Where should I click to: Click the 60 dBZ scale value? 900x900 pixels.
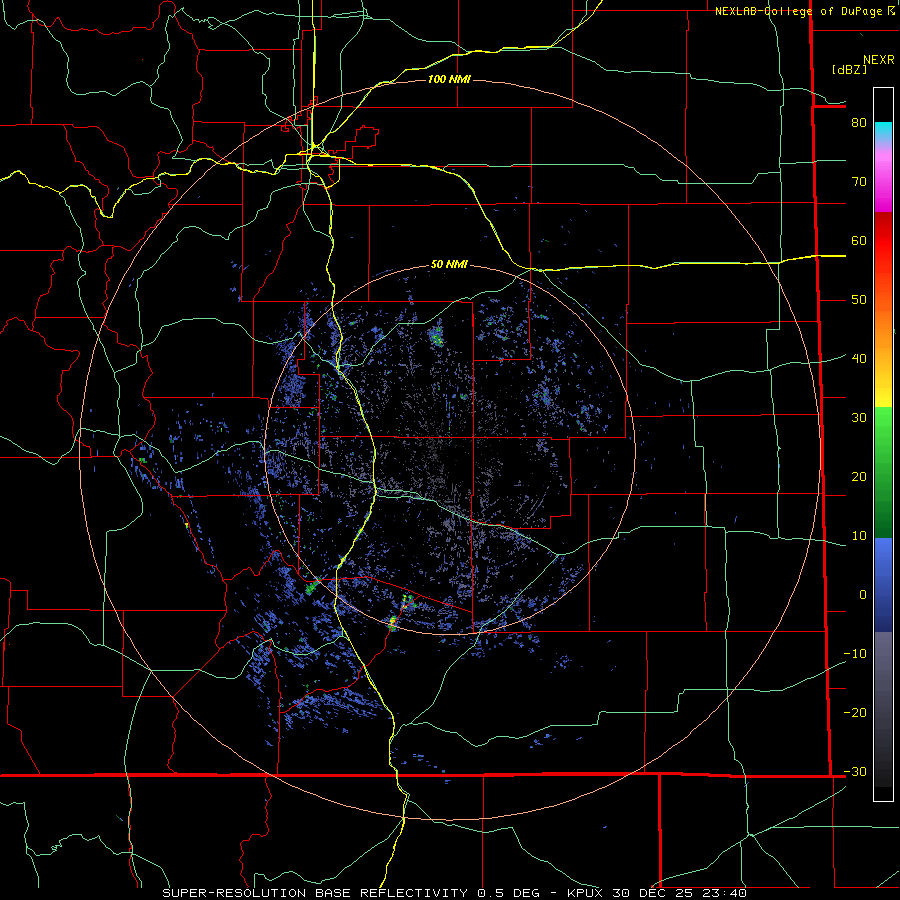[859, 240]
